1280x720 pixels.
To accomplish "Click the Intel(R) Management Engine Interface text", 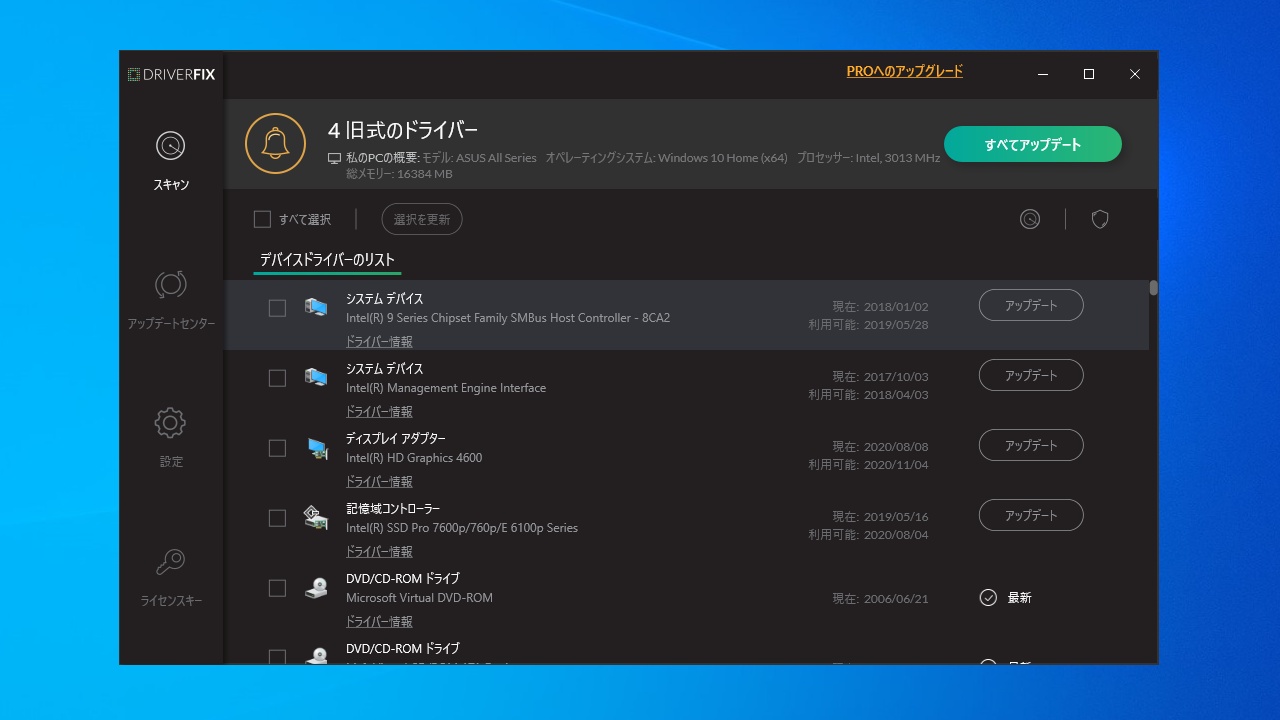I will (x=446, y=388).
